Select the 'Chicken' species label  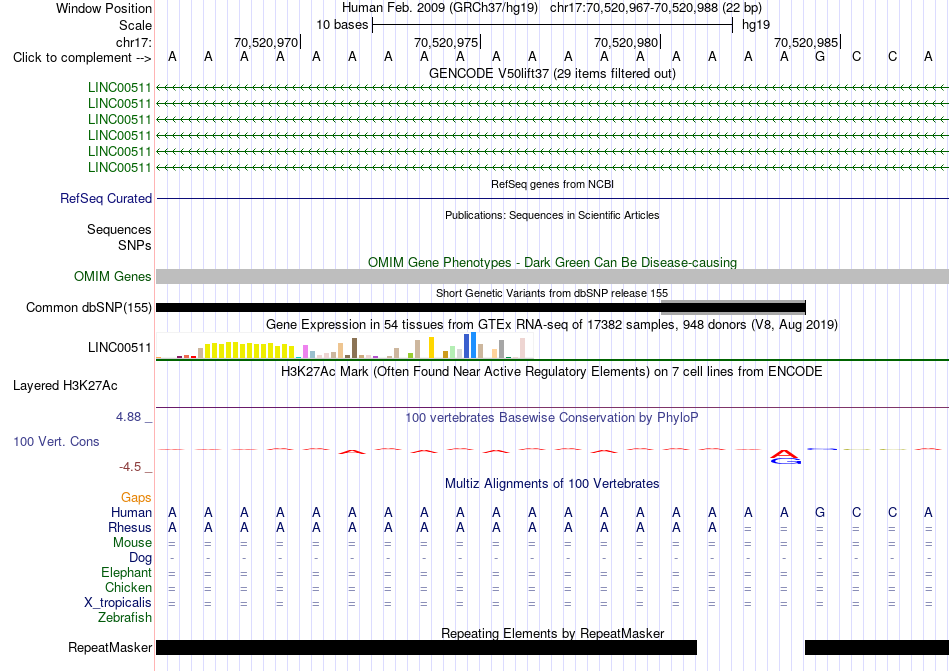128,587
